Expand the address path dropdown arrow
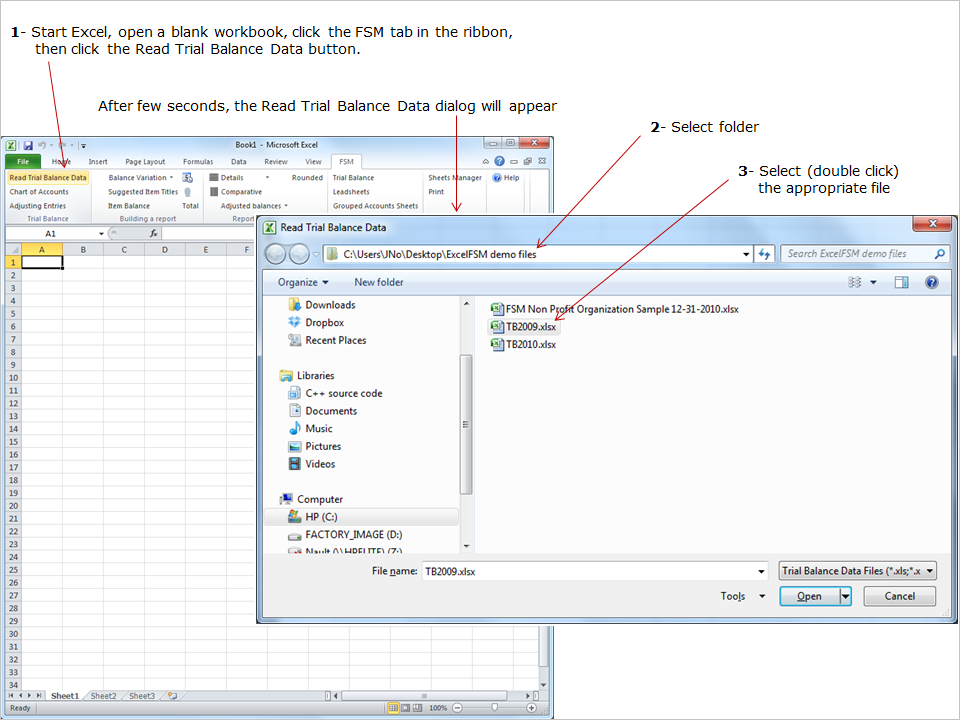The width and height of the screenshot is (960, 720). click(746, 254)
